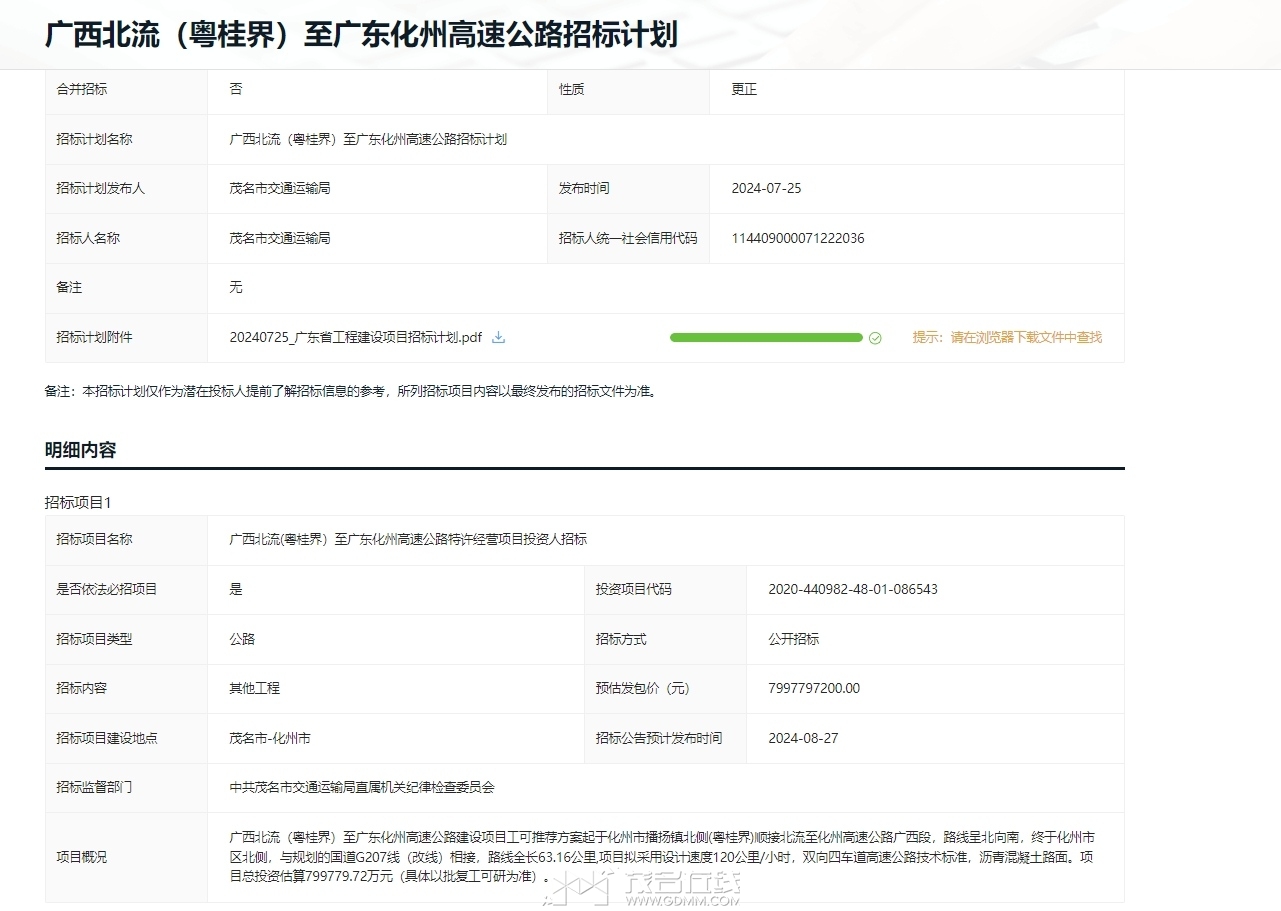Click the 投资项目代码 label
Viewport: 1281px width, 911px height.
tap(633, 589)
